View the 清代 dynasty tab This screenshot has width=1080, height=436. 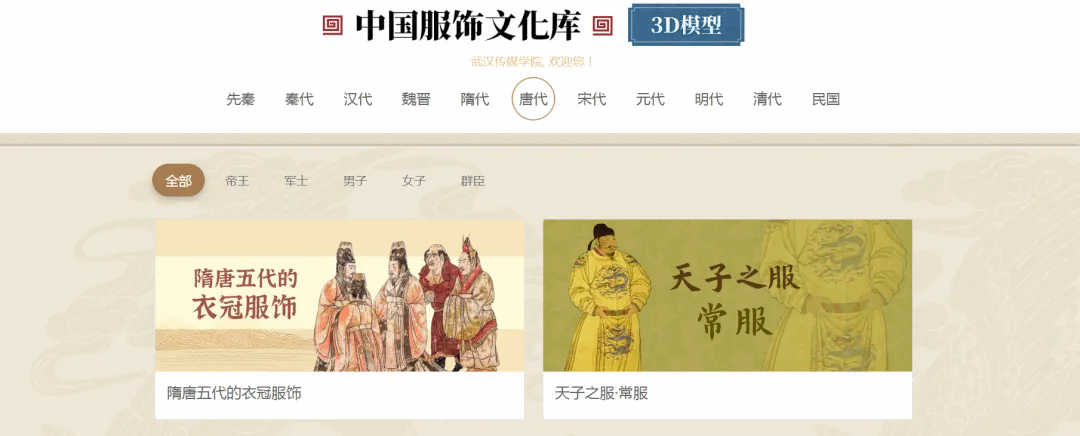coord(767,99)
